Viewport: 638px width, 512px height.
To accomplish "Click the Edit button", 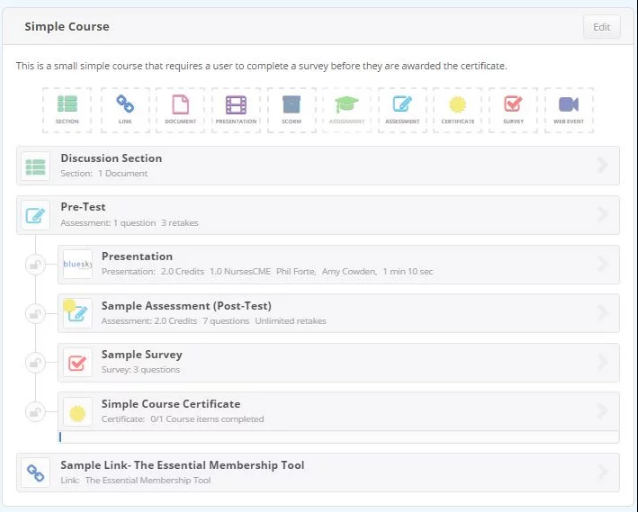I will click(601, 27).
